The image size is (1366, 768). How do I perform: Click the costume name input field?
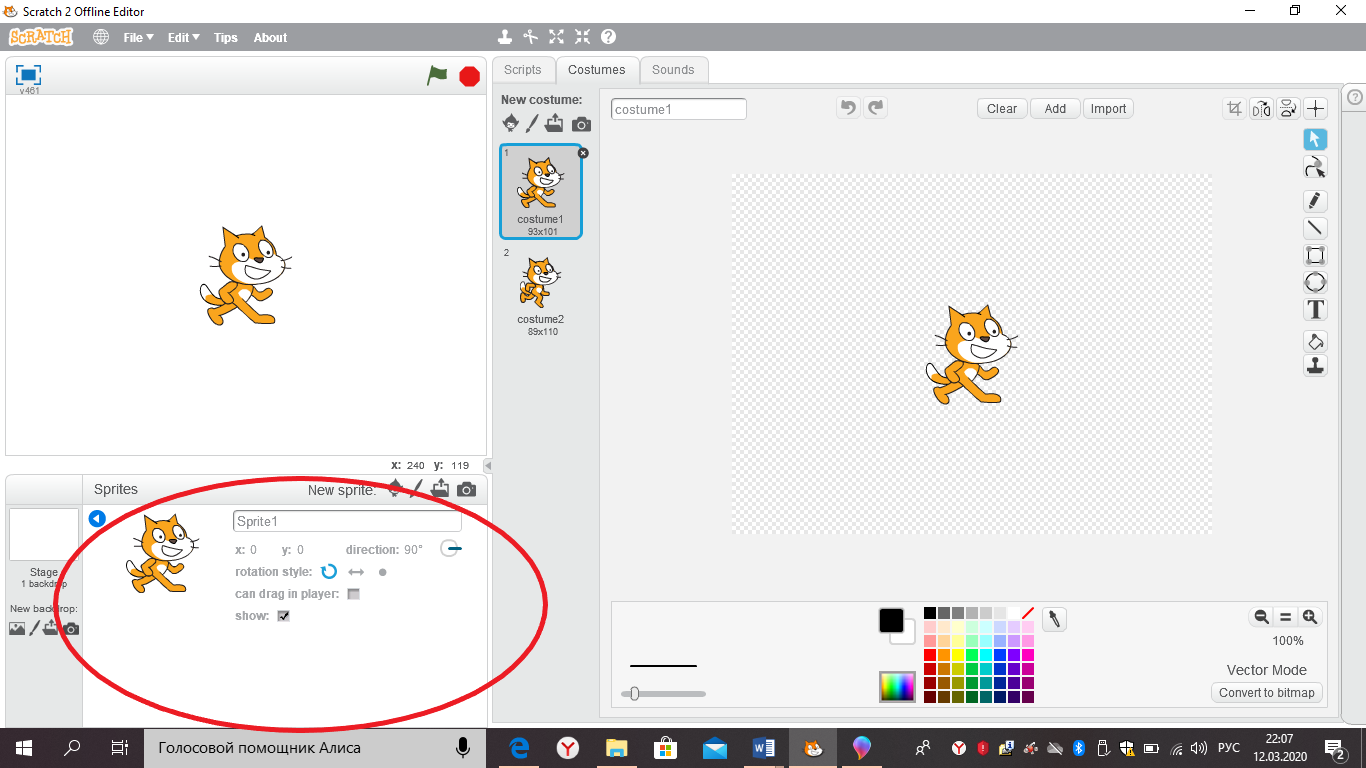[x=679, y=109]
